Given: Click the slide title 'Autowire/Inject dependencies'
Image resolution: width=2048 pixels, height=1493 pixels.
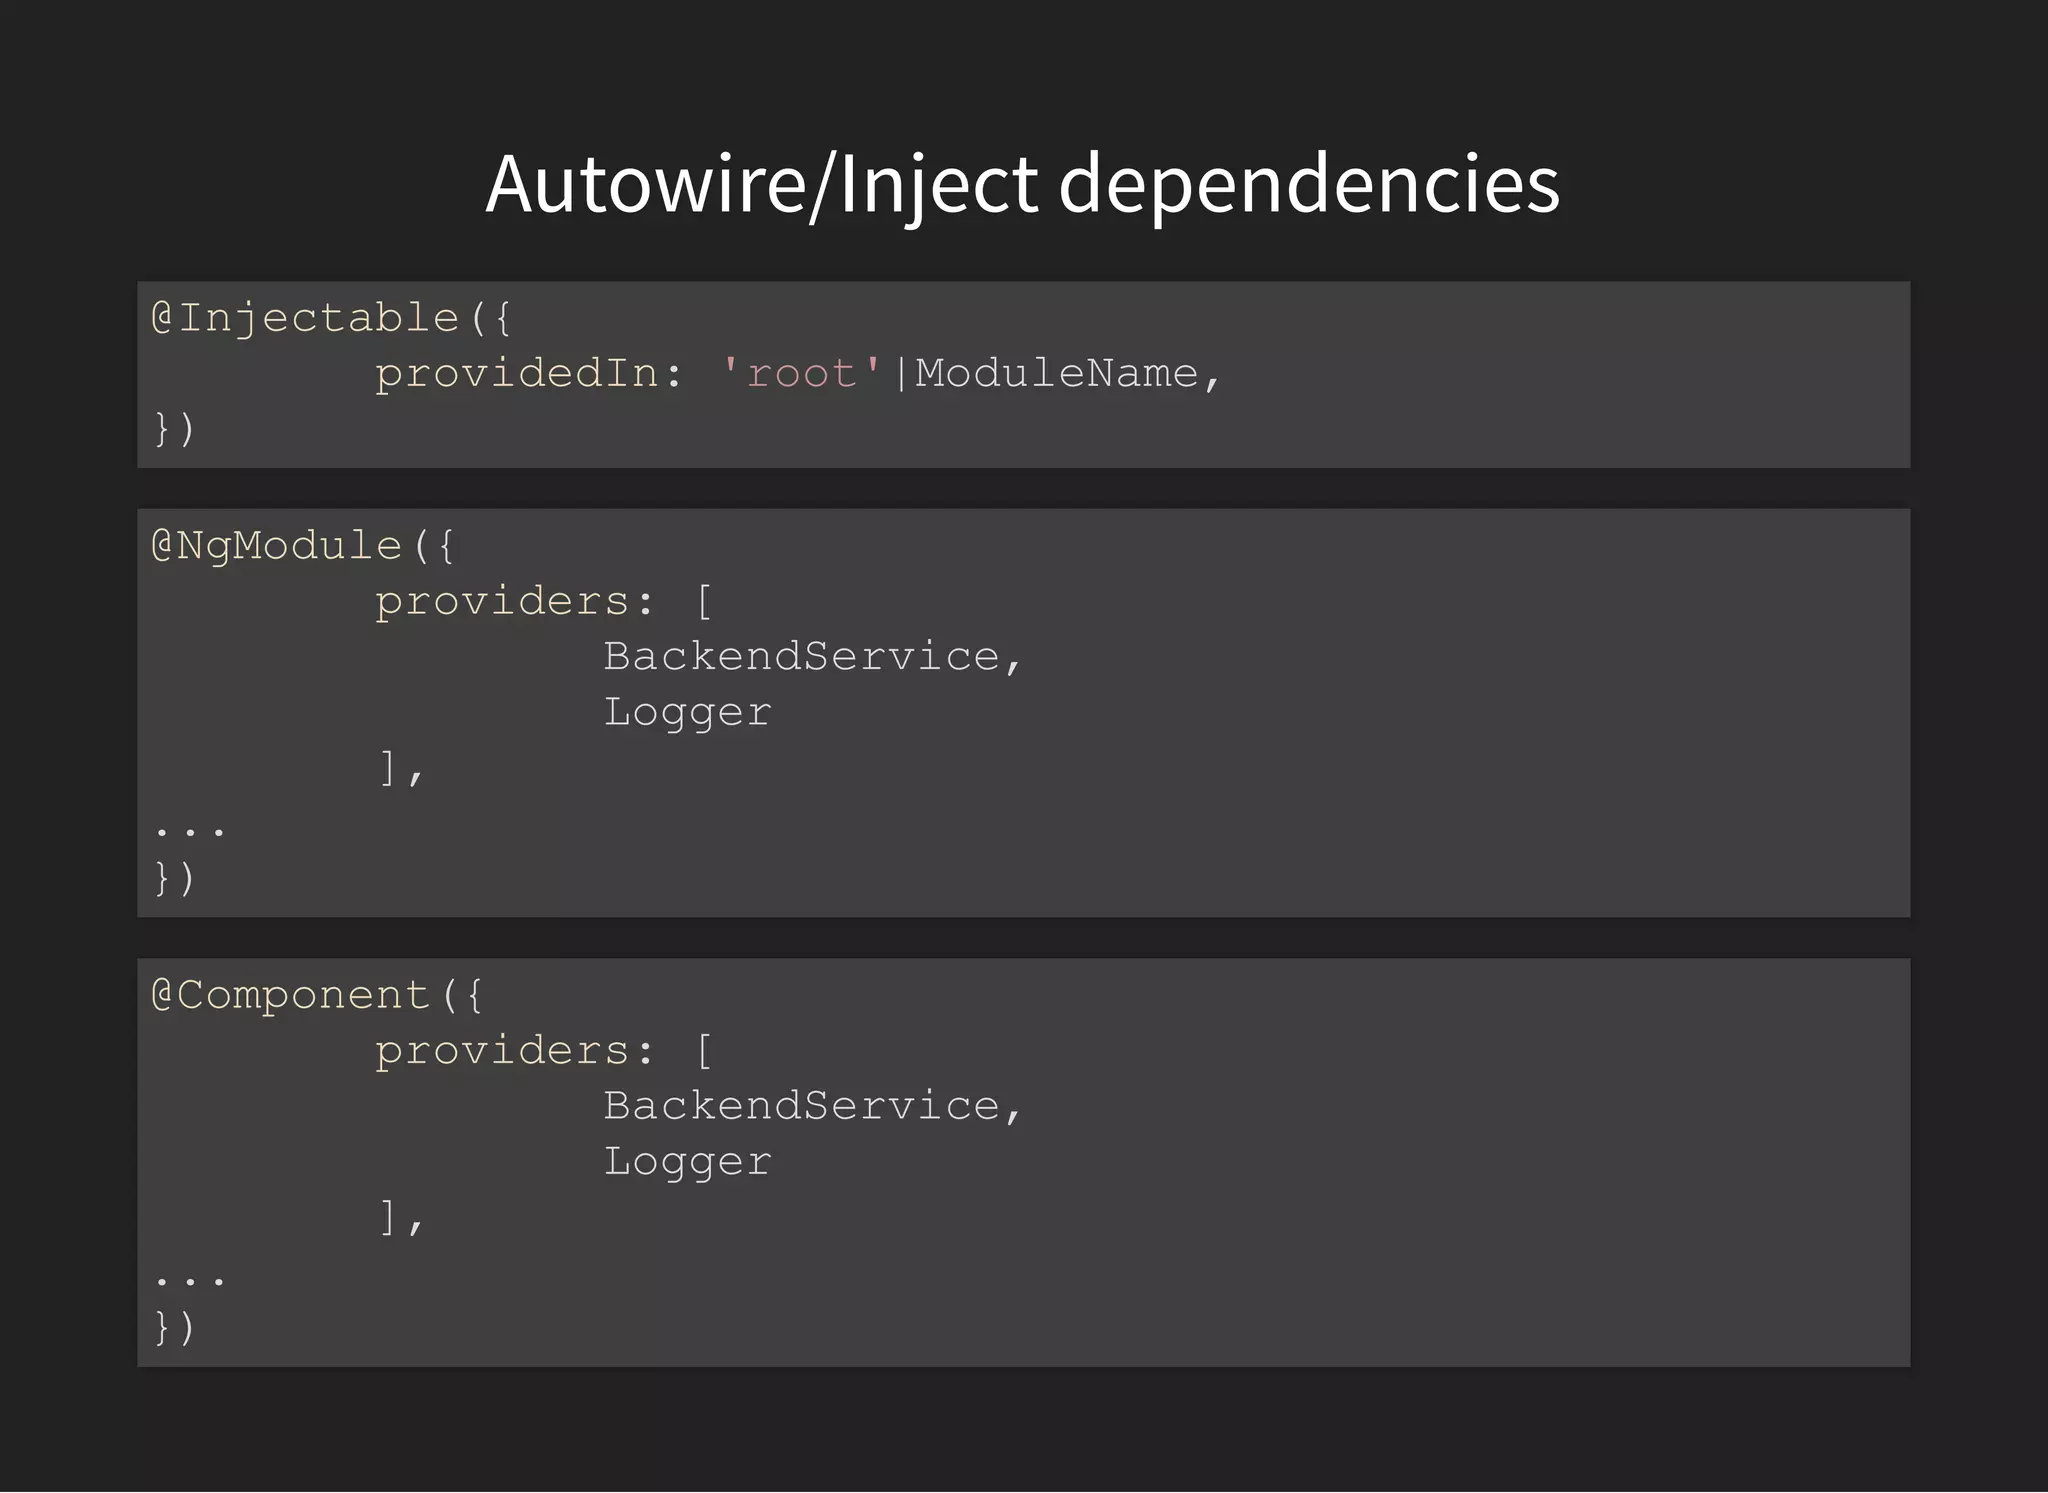Looking at the screenshot, I should point(1022,184).
